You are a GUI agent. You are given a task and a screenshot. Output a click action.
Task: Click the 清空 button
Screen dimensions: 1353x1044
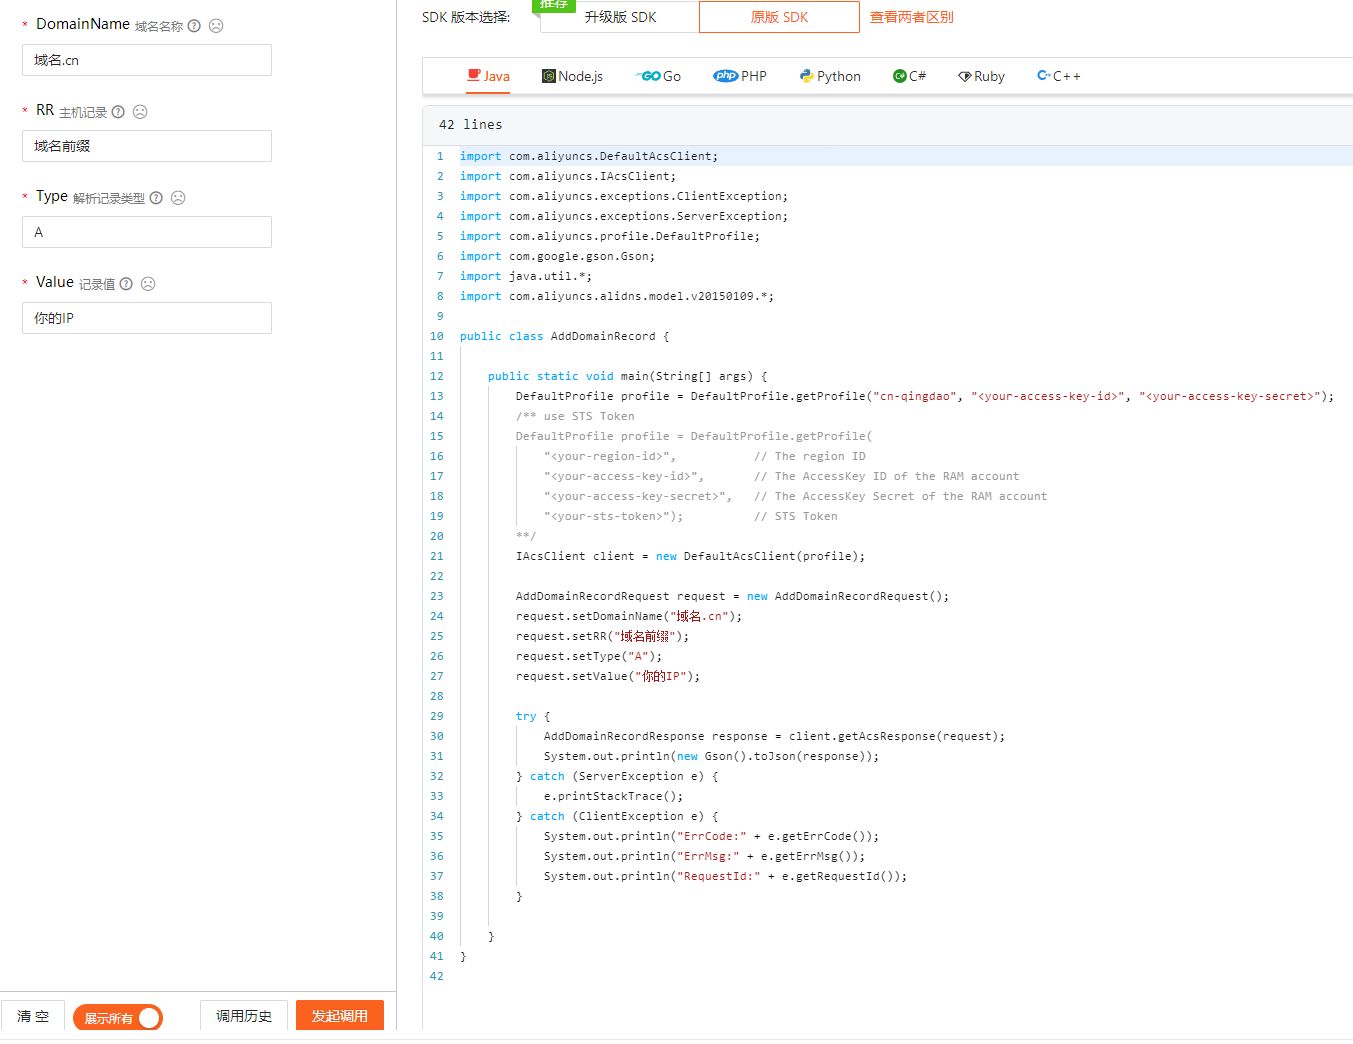point(33,1016)
